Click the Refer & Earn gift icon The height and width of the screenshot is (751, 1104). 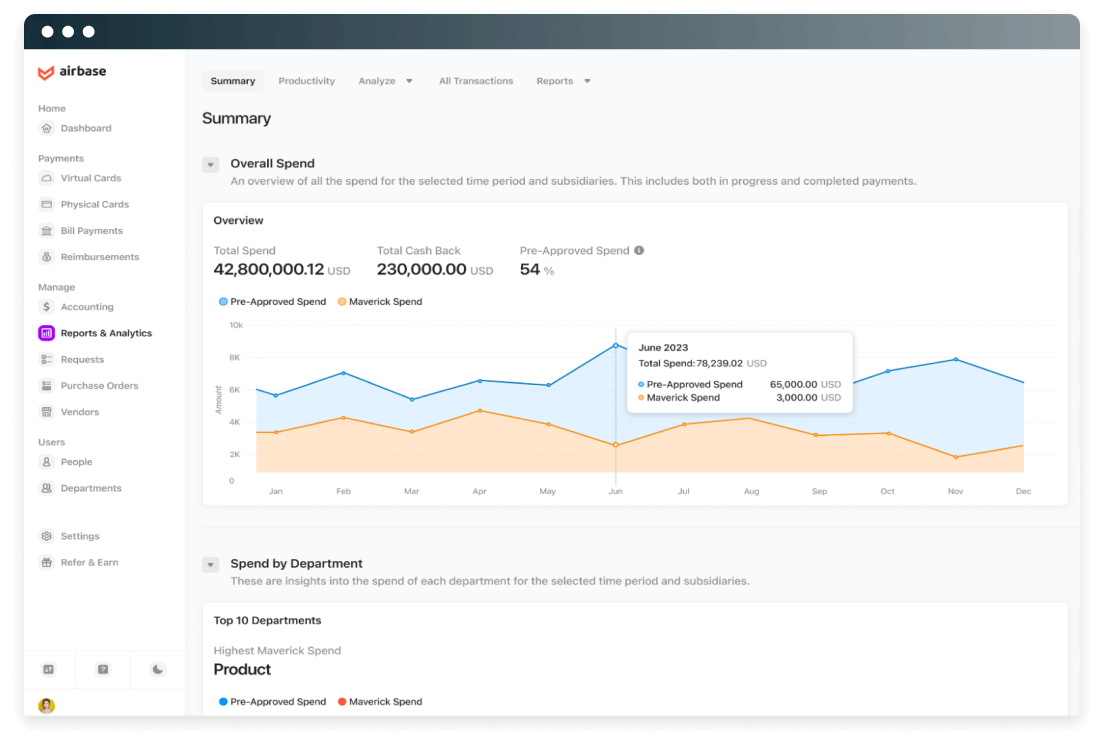(x=46, y=562)
